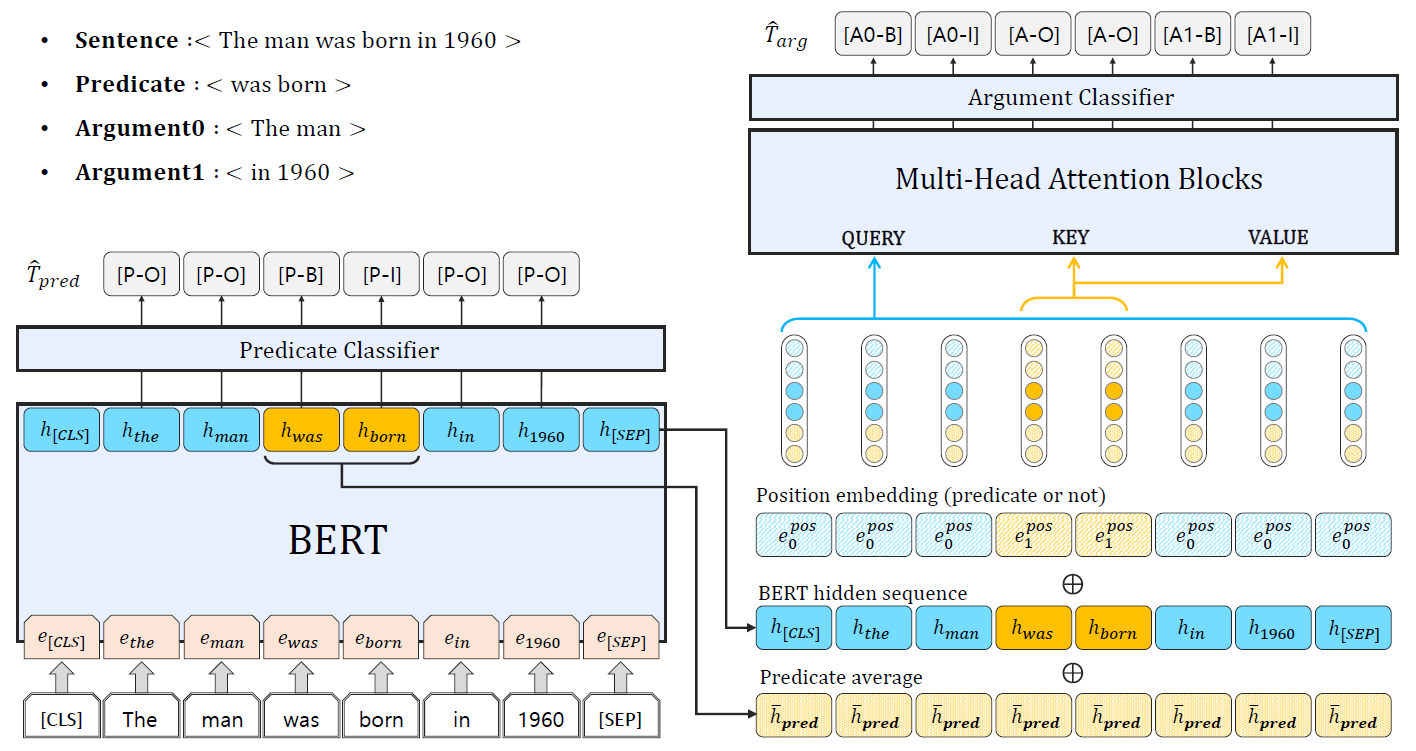1416x751 pixels.
Task: Click the Predicate Classifier block
Action: (x=340, y=350)
